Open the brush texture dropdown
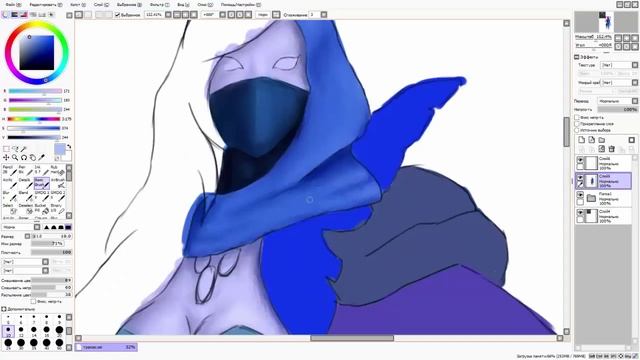640x360 pixels. (25, 271)
